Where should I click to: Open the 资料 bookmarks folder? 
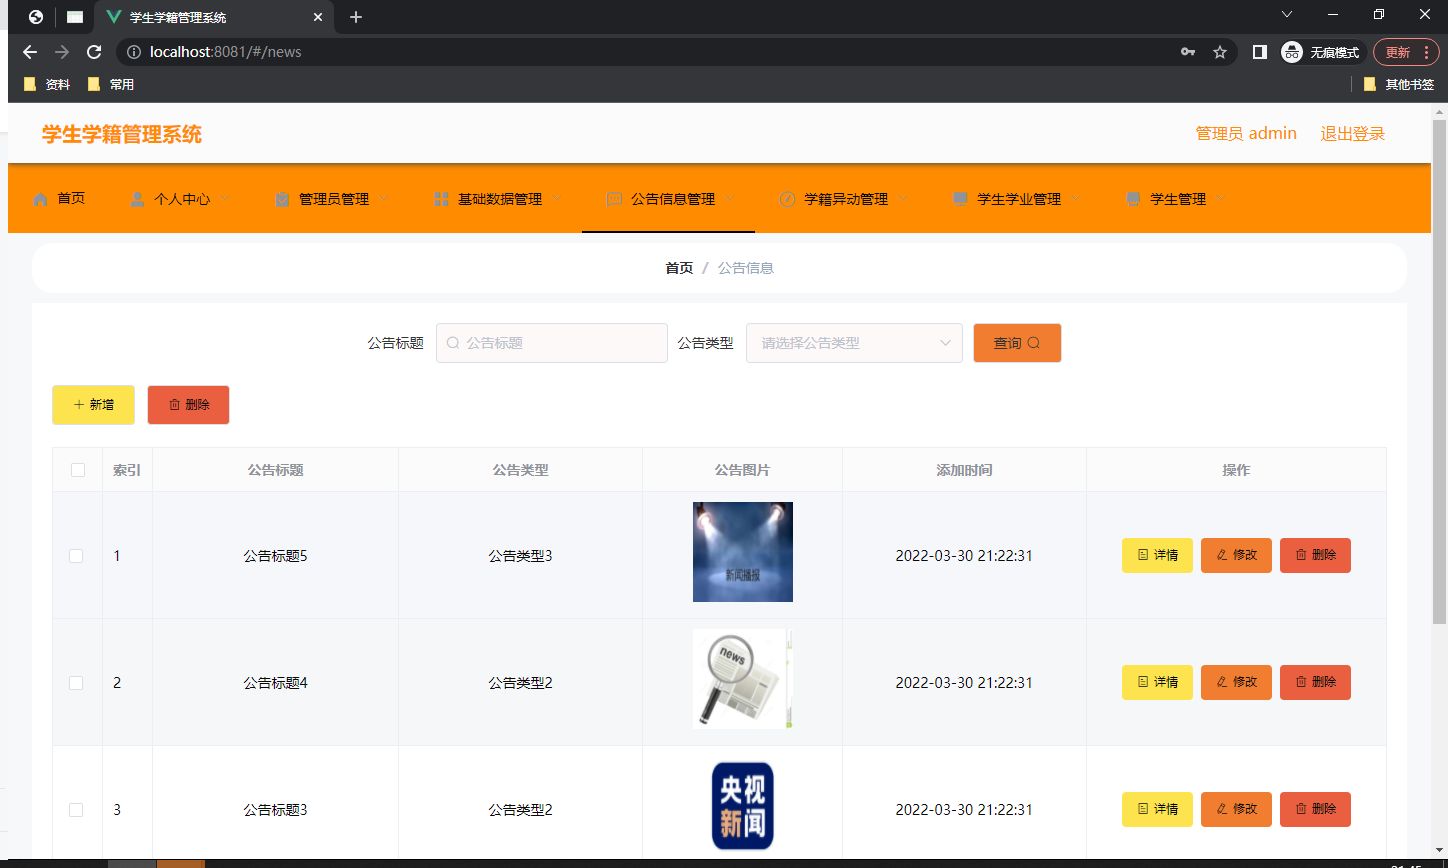coord(47,85)
